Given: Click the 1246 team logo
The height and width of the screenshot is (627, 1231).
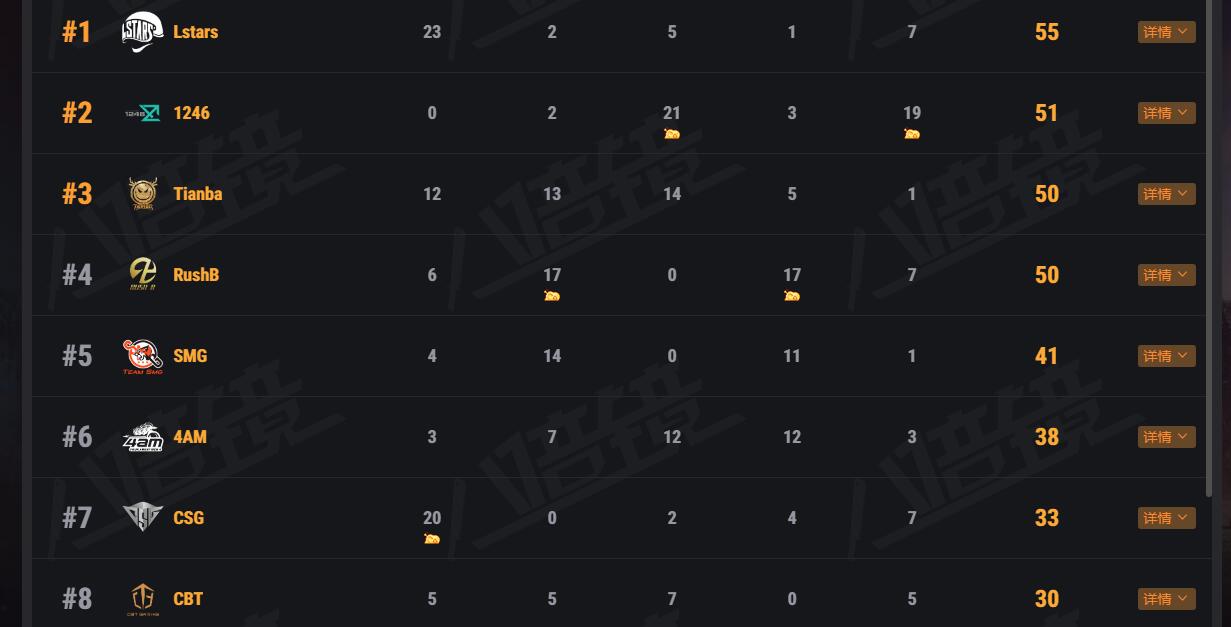Looking at the screenshot, I should click(x=142, y=113).
